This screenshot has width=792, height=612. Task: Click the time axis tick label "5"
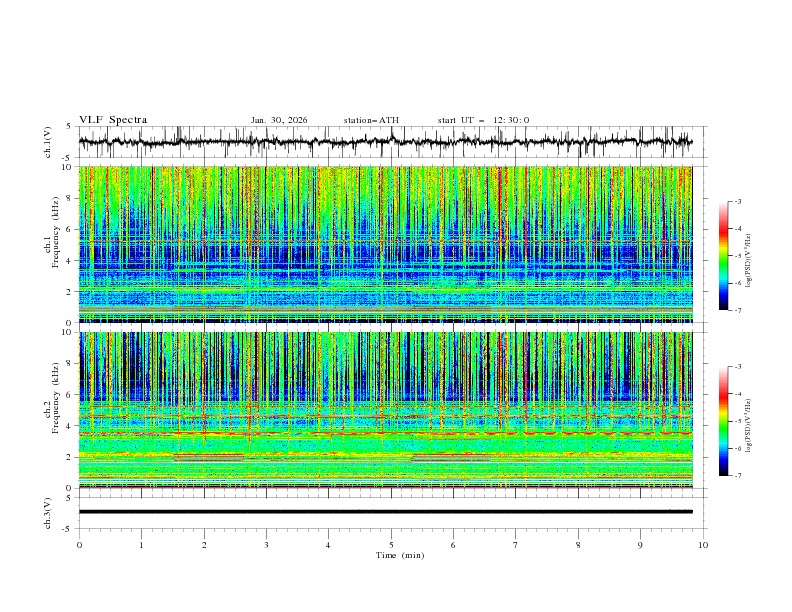[x=391, y=545]
